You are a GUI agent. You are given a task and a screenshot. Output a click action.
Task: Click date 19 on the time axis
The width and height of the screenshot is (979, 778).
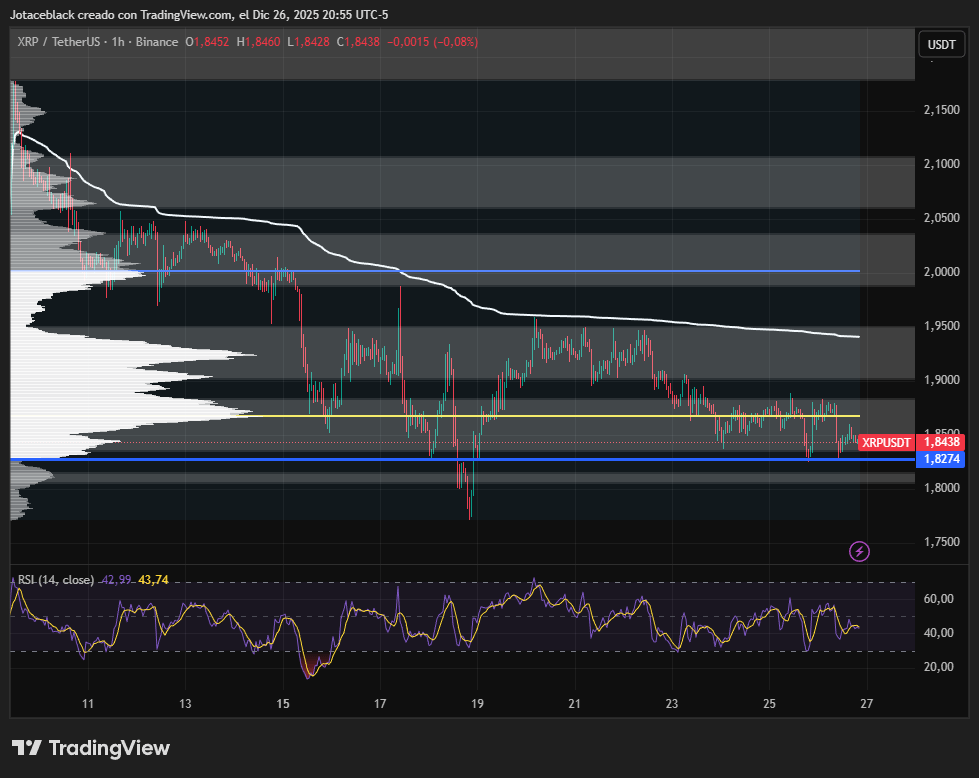(x=477, y=704)
